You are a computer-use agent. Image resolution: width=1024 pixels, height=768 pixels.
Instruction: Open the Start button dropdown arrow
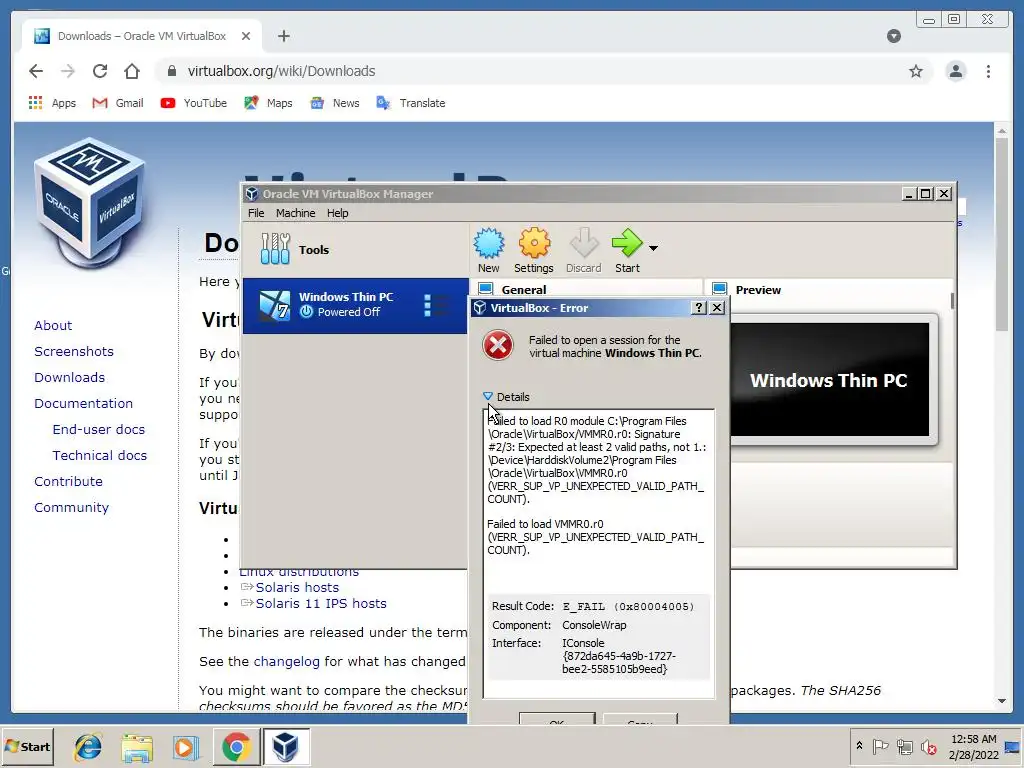click(x=653, y=248)
